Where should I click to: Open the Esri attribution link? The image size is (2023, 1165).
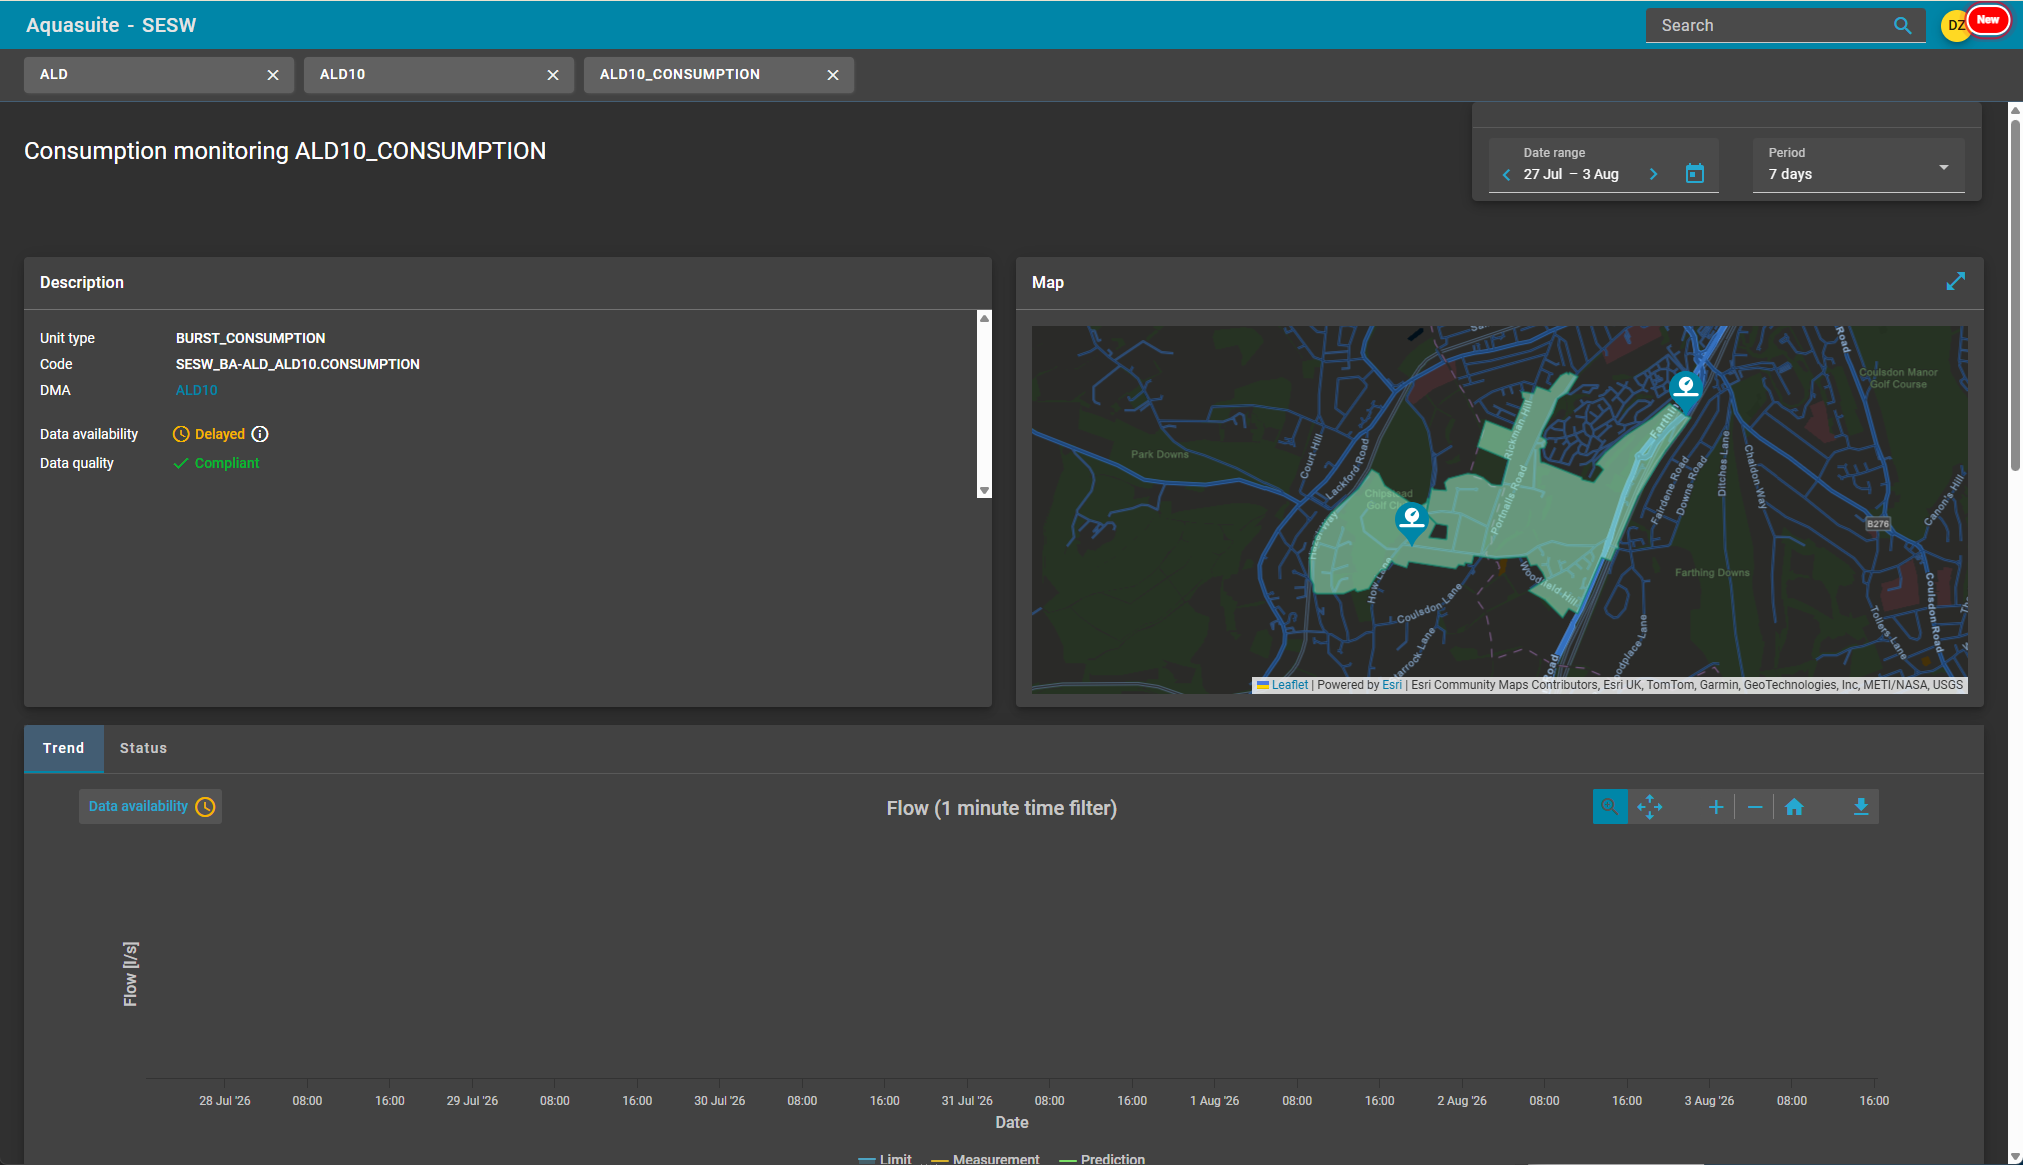click(1392, 685)
